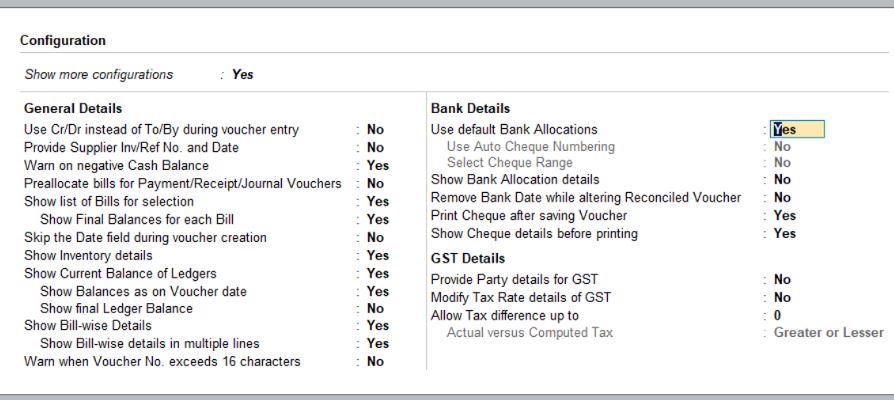Enable warning when Voucher No. exceeds 16 characters
Image resolution: width=894 pixels, height=400 pixels.
375,362
